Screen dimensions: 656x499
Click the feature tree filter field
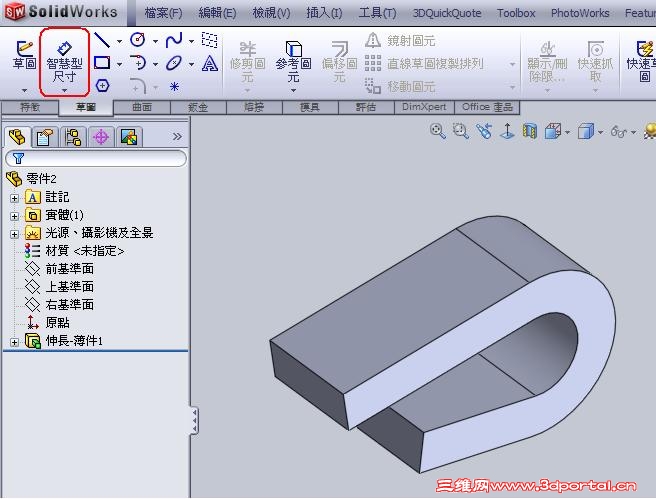(x=96, y=159)
